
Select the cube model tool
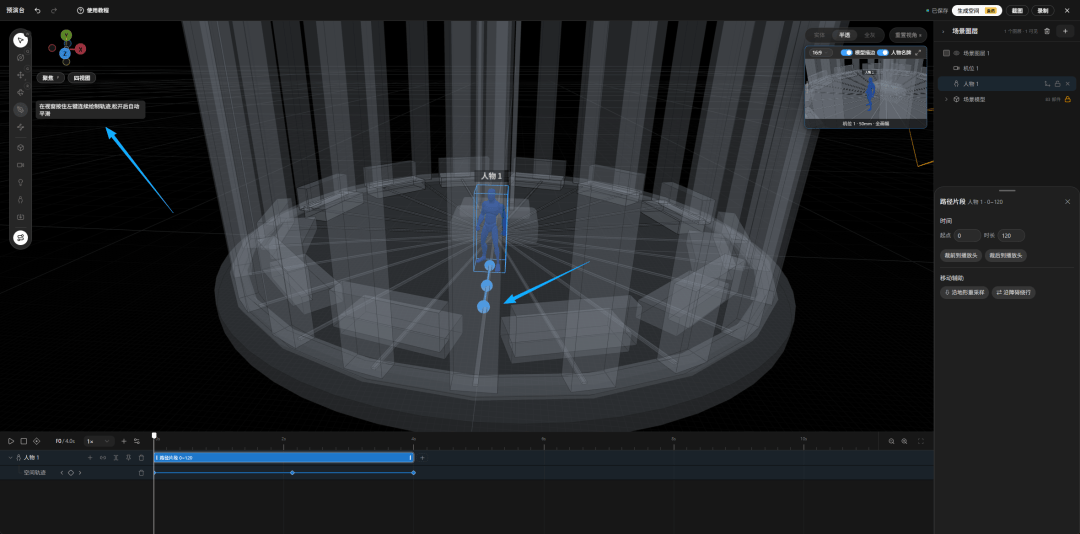click(x=21, y=147)
